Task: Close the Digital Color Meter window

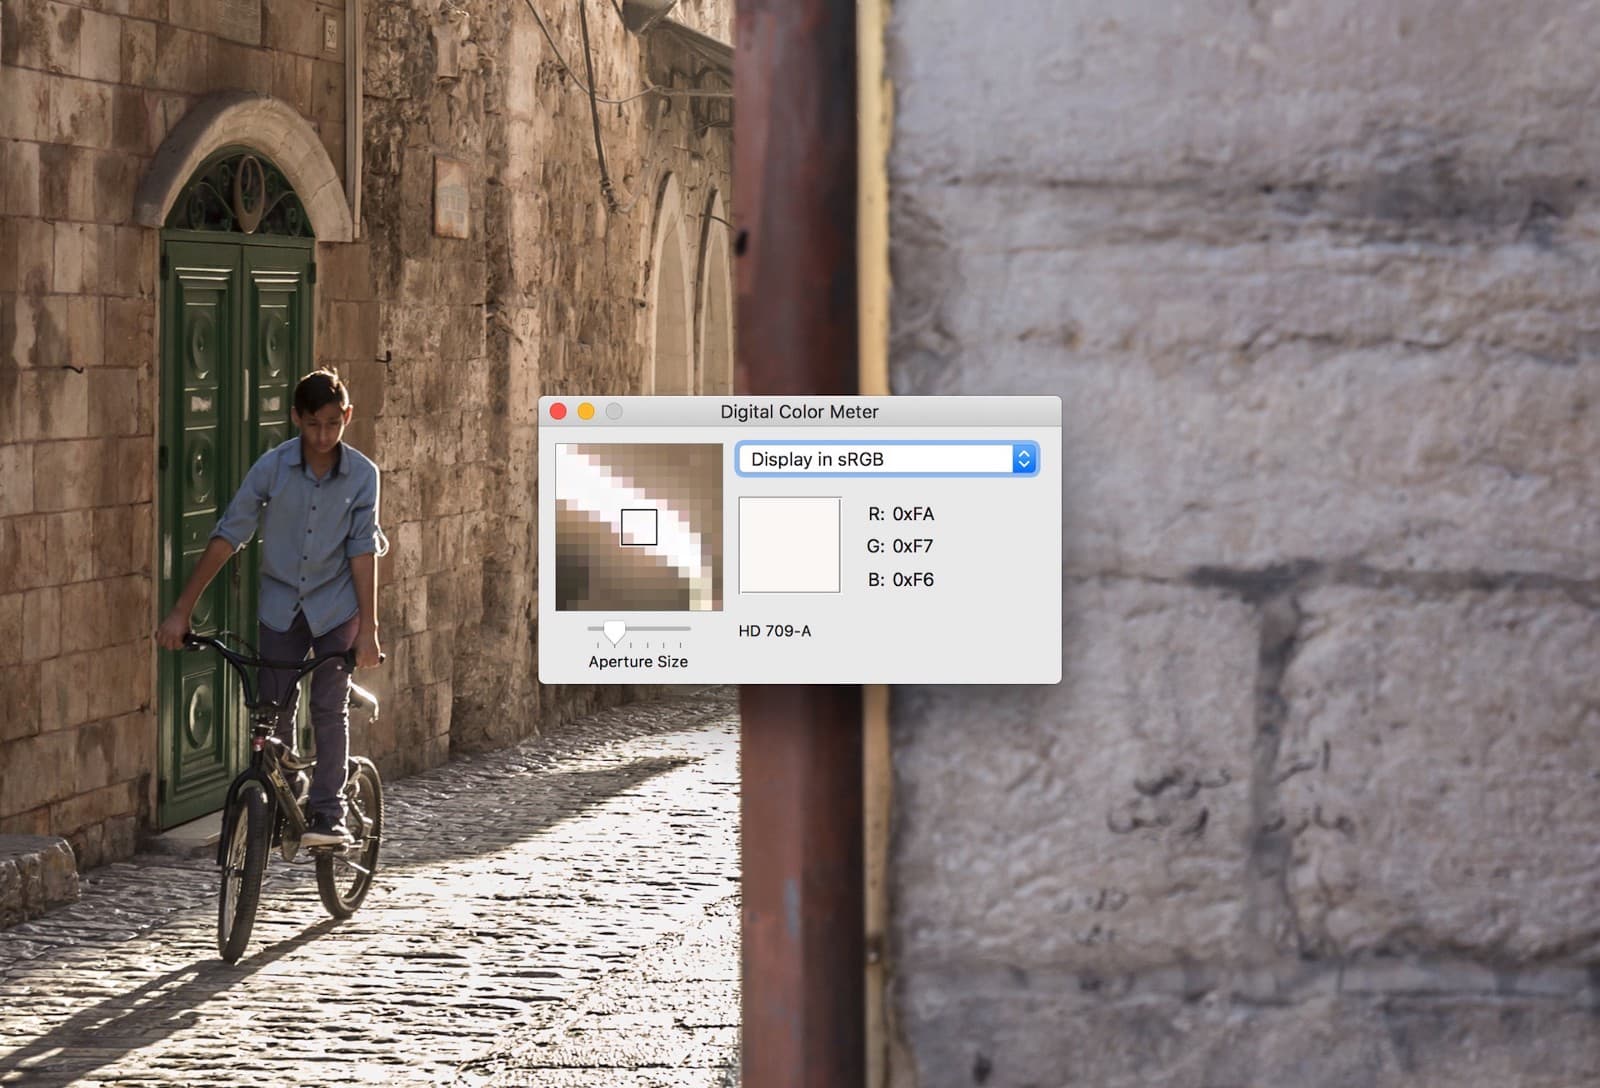Action: tap(558, 411)
